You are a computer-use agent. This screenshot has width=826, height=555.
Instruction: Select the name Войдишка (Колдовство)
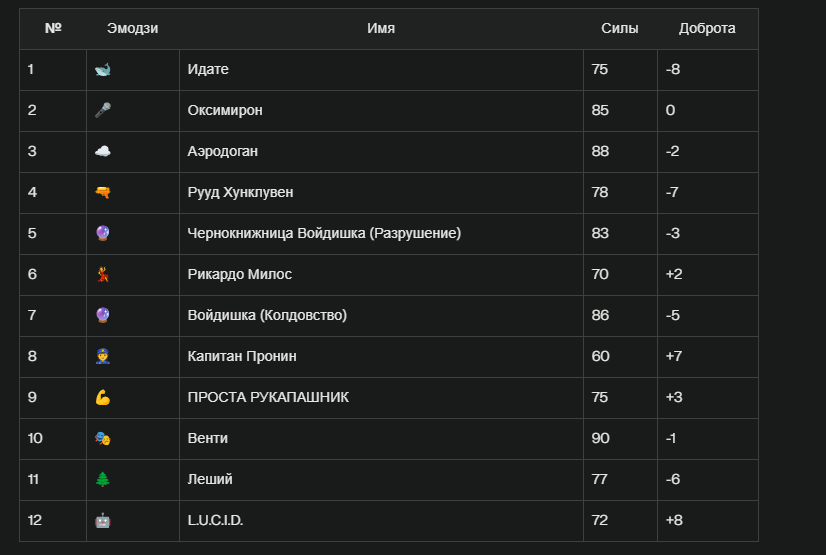(267, 315)
